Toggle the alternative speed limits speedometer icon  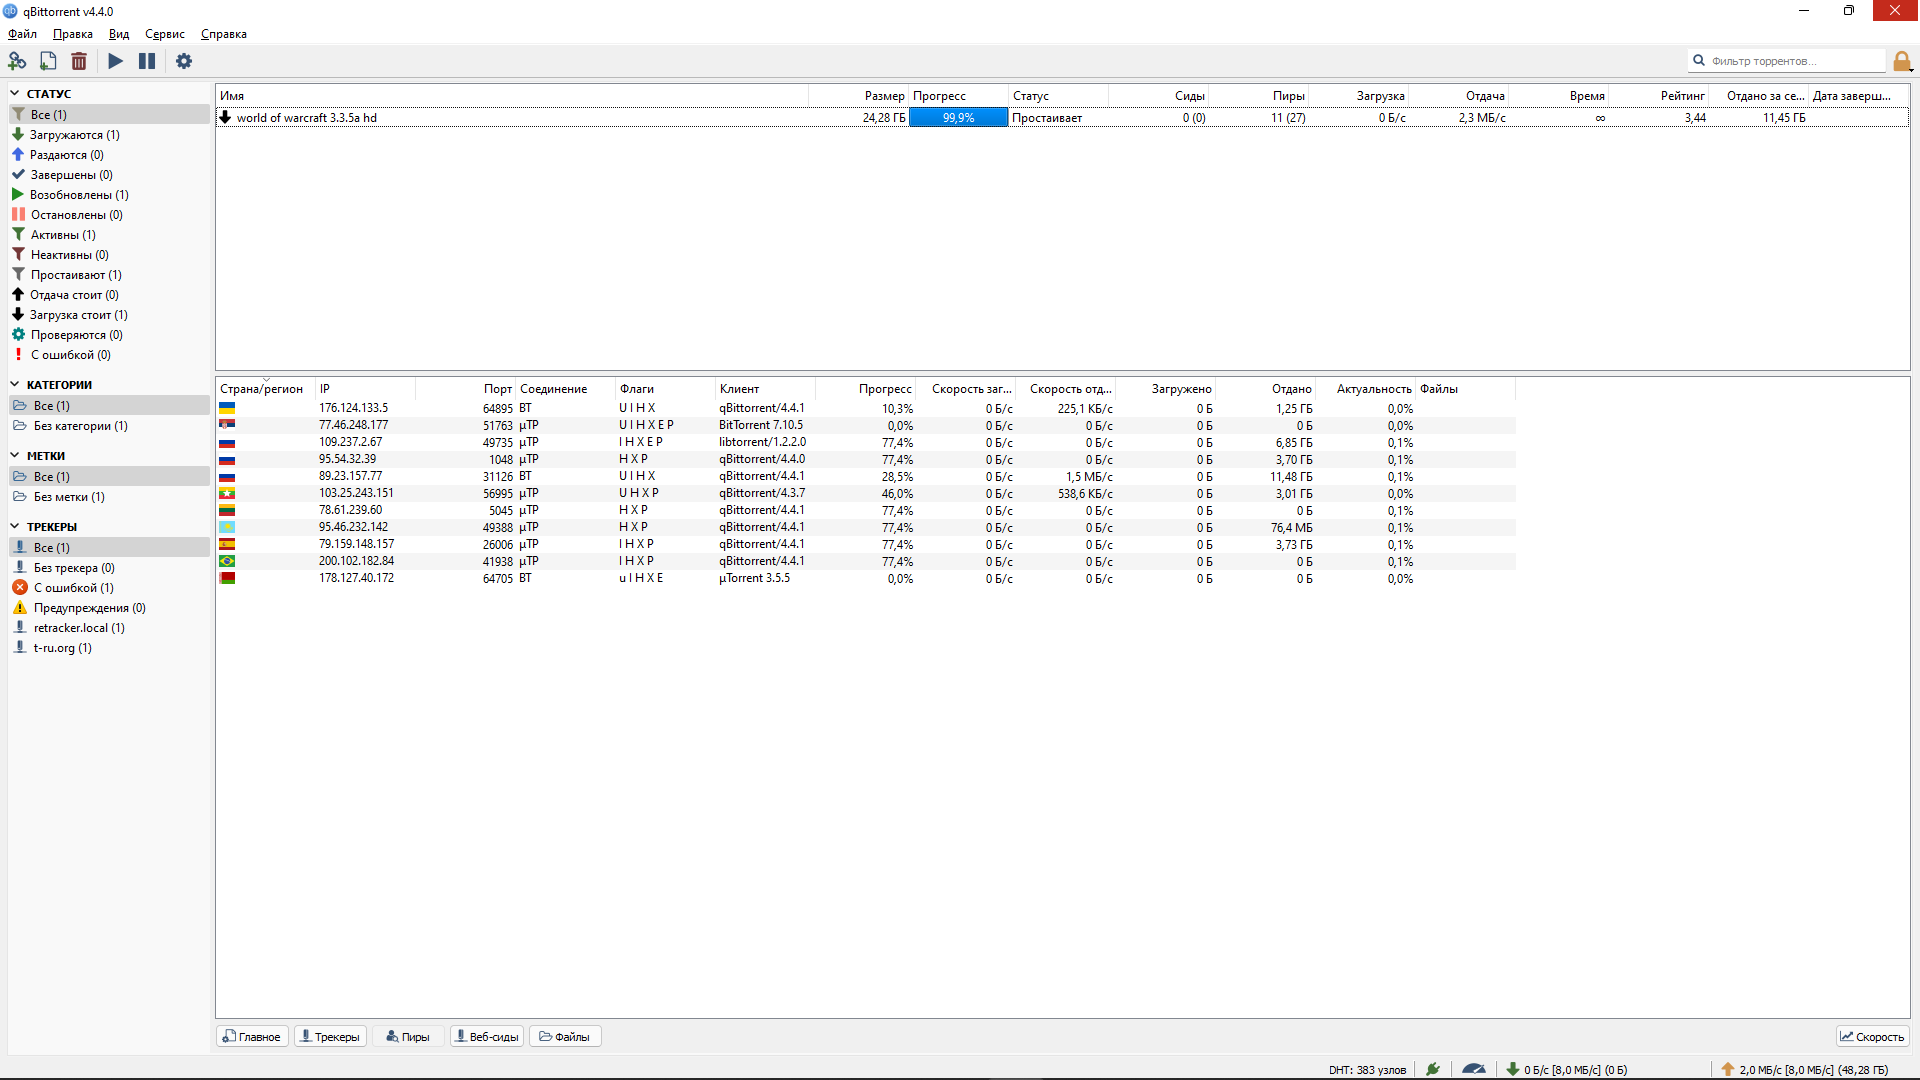coord(1474,1069)
